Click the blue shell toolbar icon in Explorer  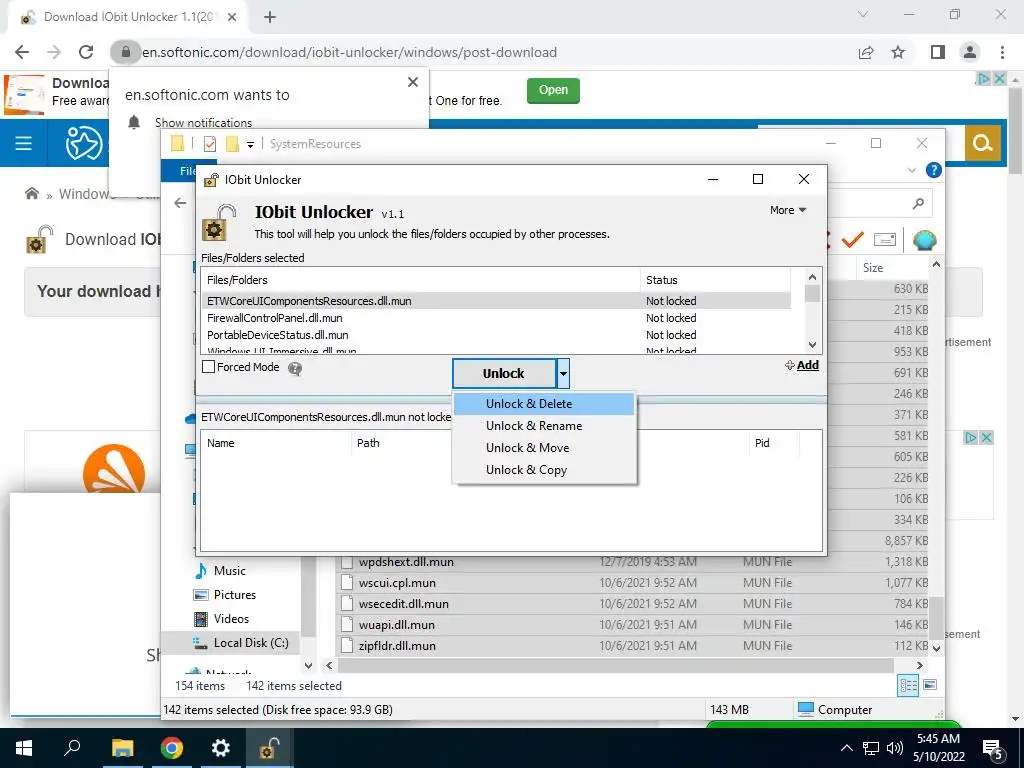pyautogui.click(x=924, y=240)
